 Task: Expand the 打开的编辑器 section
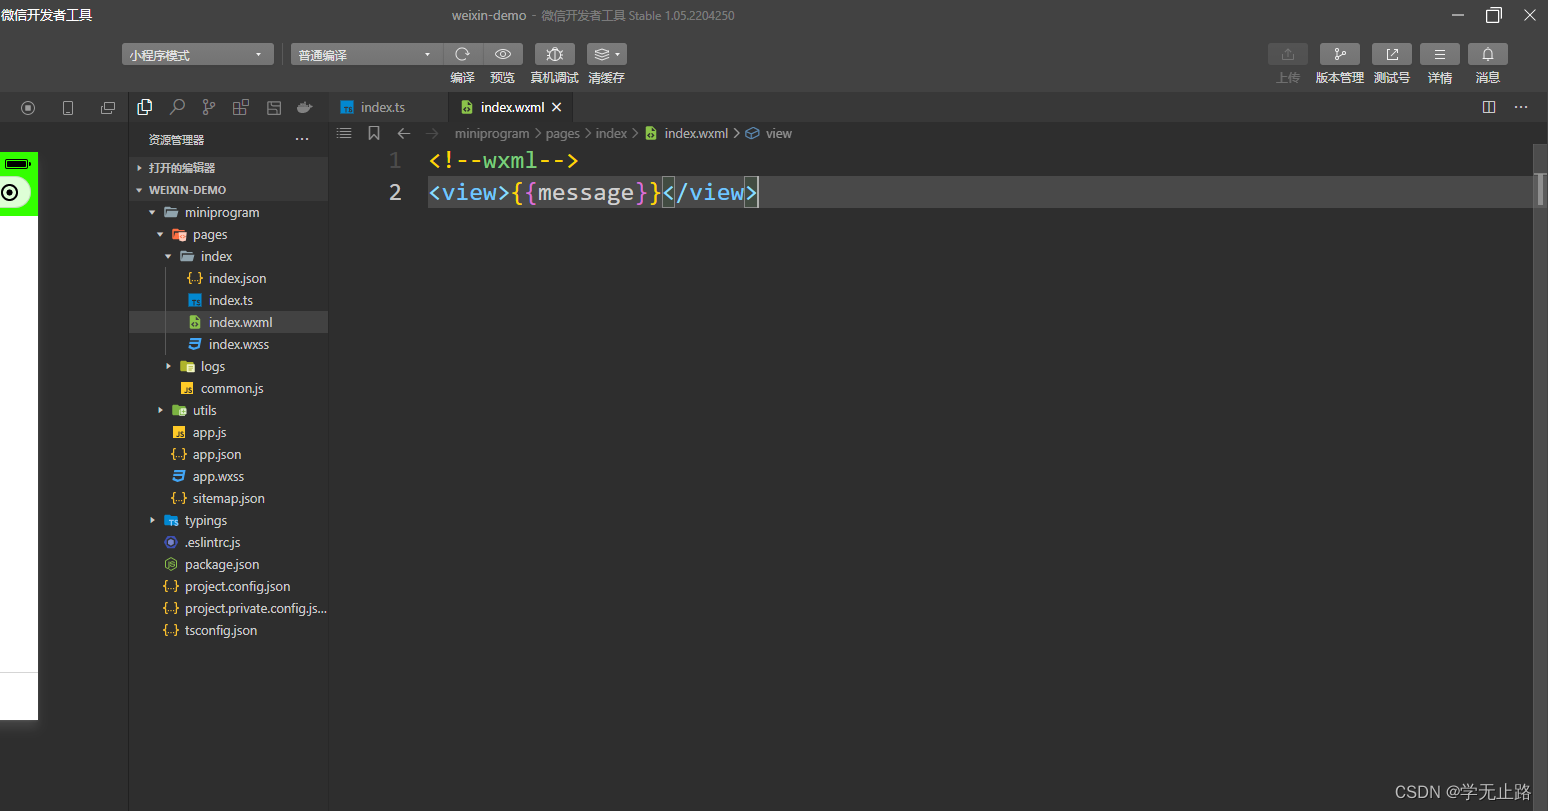pyautogui.click(x=228, y=168)
